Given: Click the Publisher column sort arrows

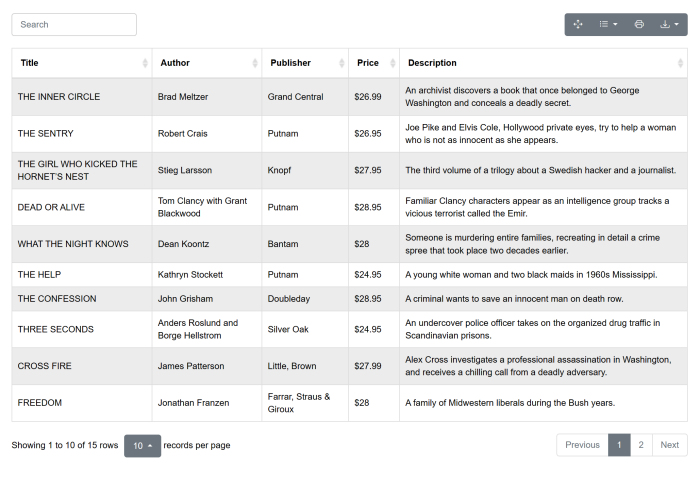Looking at the screenshot, I should [341, 63].
